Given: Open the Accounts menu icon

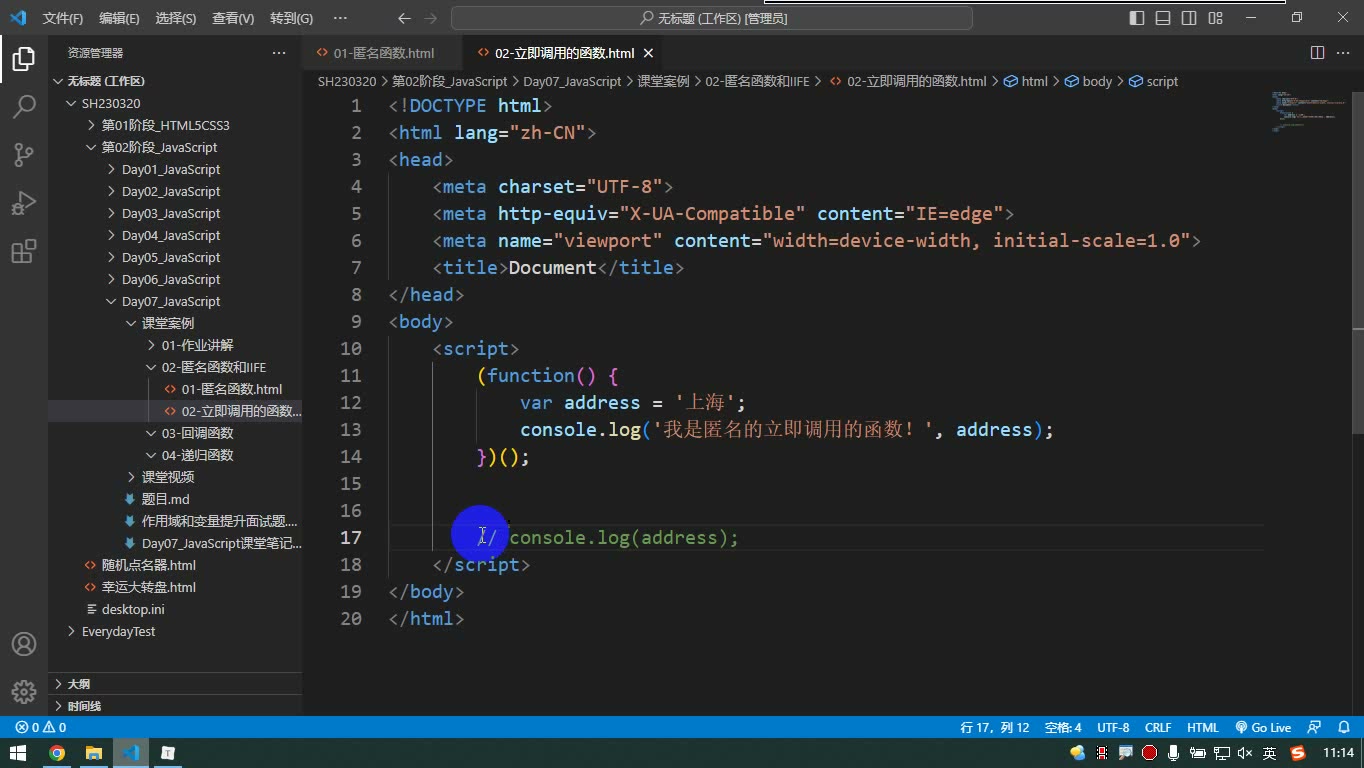Looking at the screenshot, I should 24,644.
